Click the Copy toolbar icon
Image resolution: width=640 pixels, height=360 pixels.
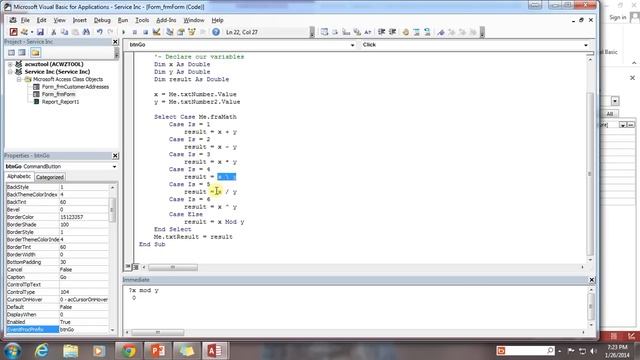[64, 32]
